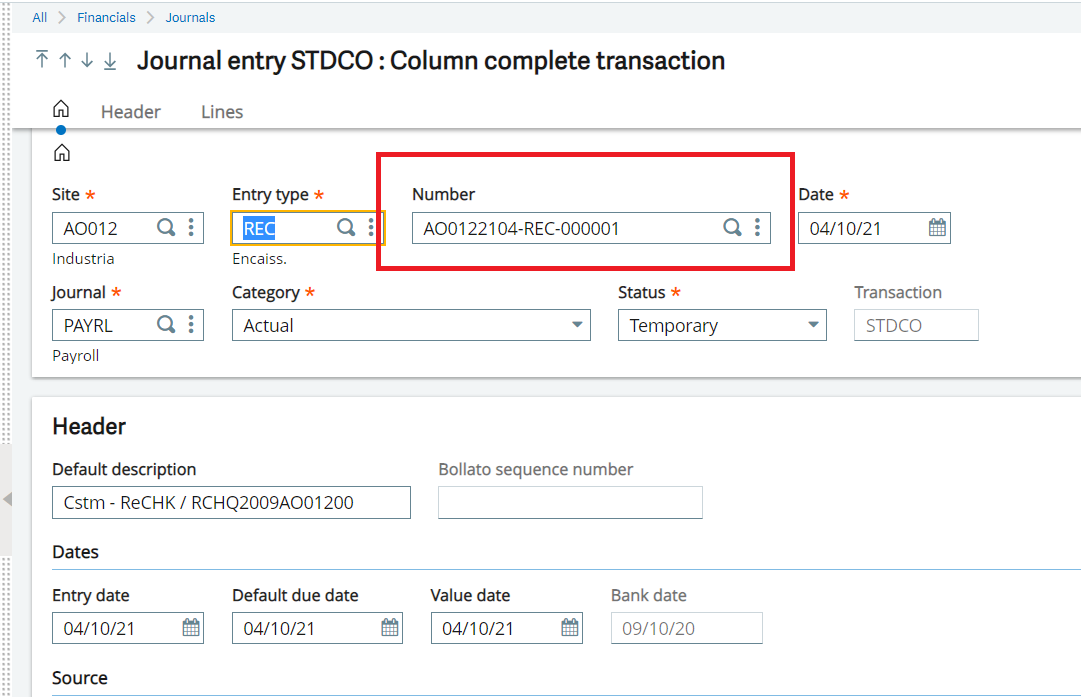Open the Category dropdown showing Actual
Screen dimensions: 1081x697
(411, 325)
